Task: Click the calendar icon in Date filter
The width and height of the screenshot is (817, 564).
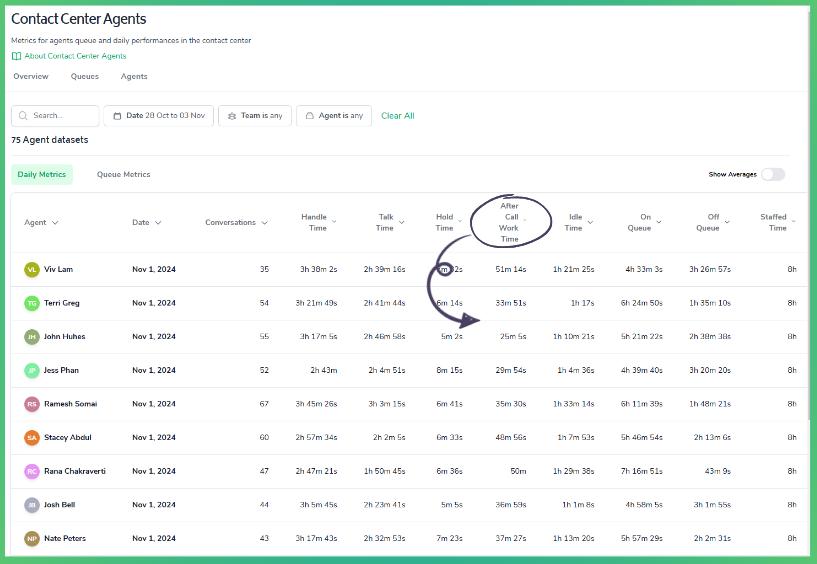Action: (117, 116)
